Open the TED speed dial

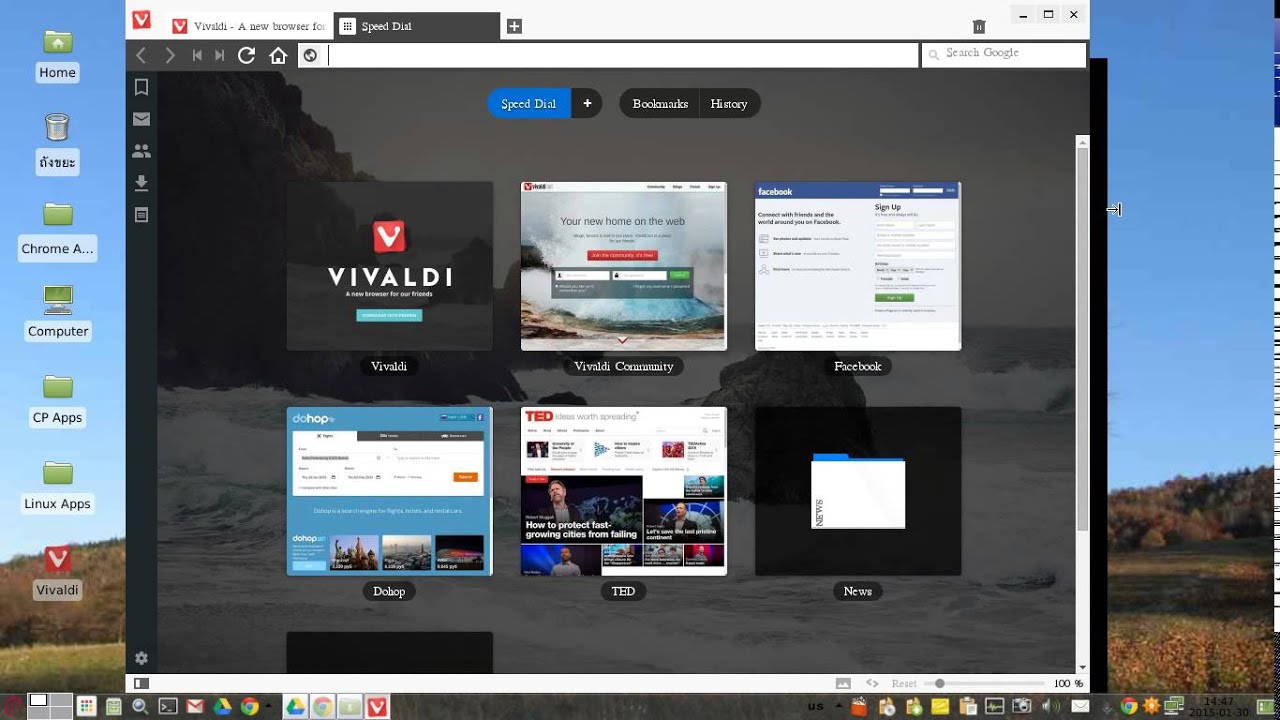tap(623, 491)
